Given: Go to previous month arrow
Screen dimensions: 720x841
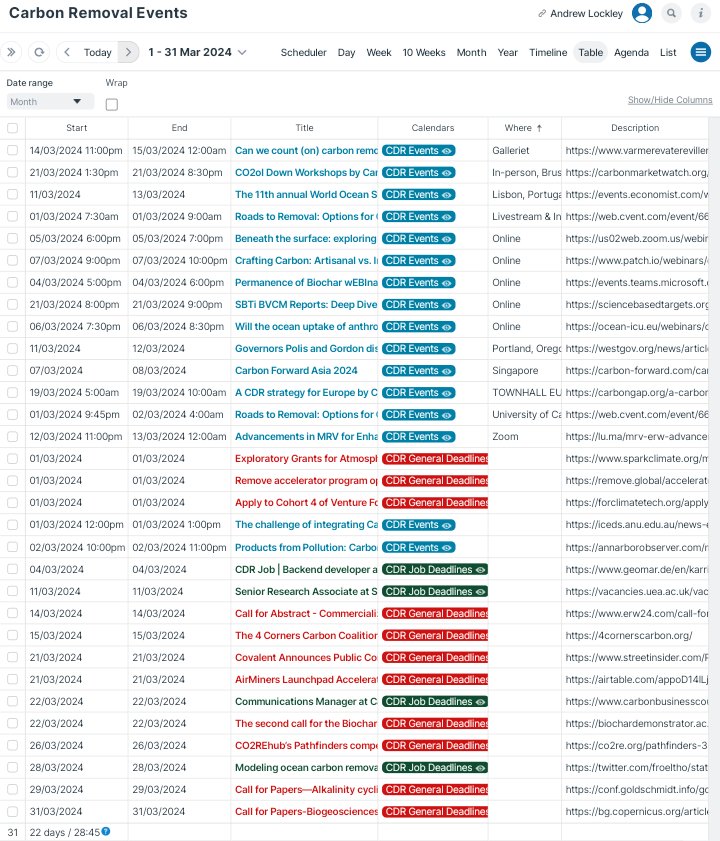Looking at the screenshot, I should [67, 52].
